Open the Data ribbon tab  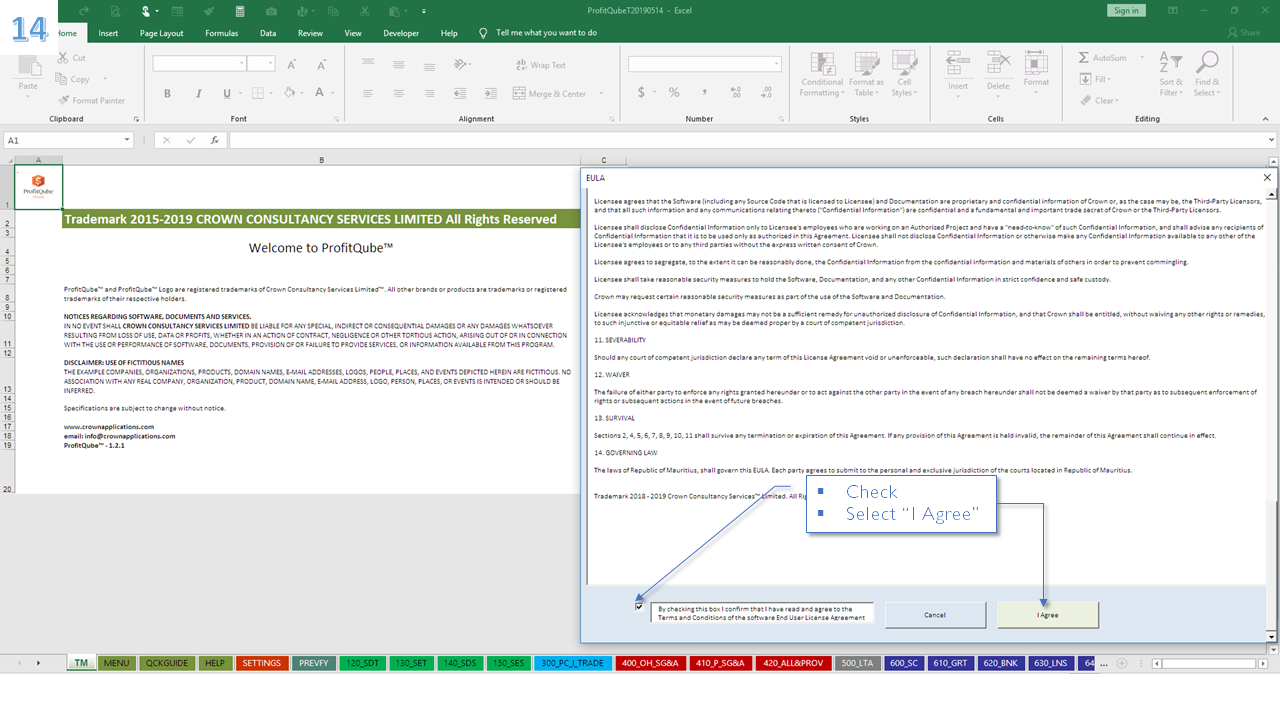tap(268, 33)
